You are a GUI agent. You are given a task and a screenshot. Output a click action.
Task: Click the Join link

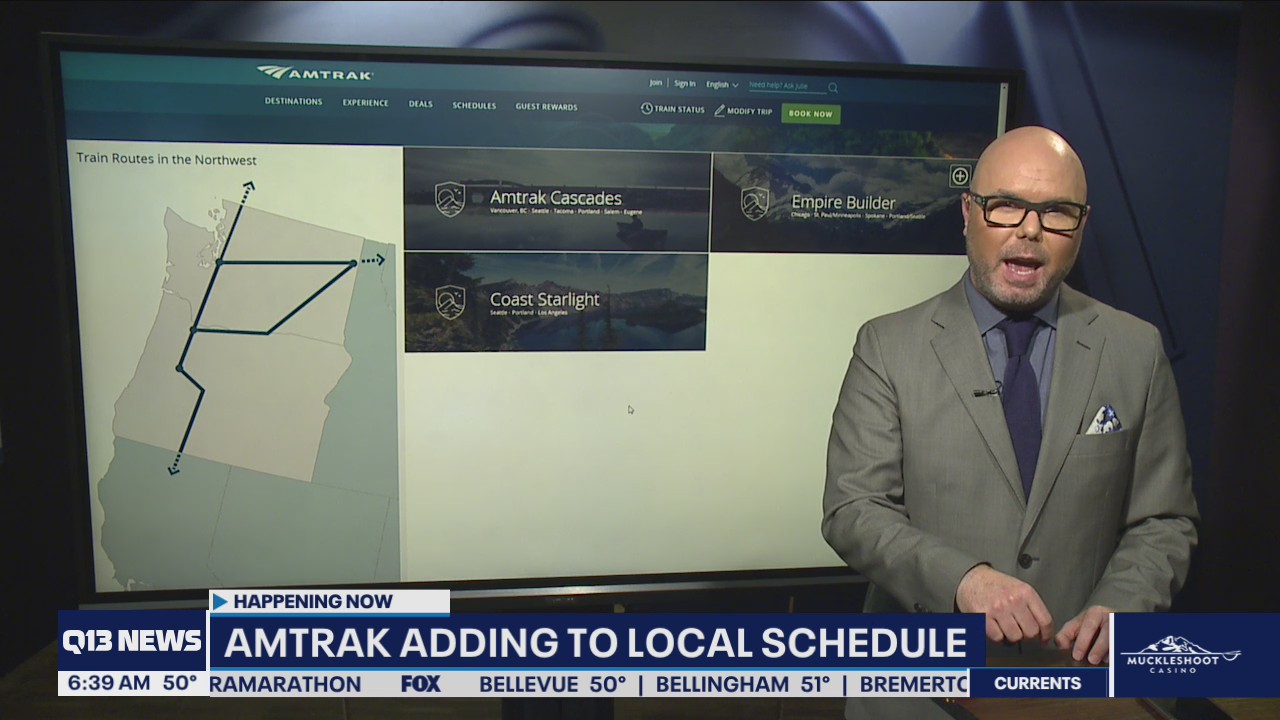point(655,83)
